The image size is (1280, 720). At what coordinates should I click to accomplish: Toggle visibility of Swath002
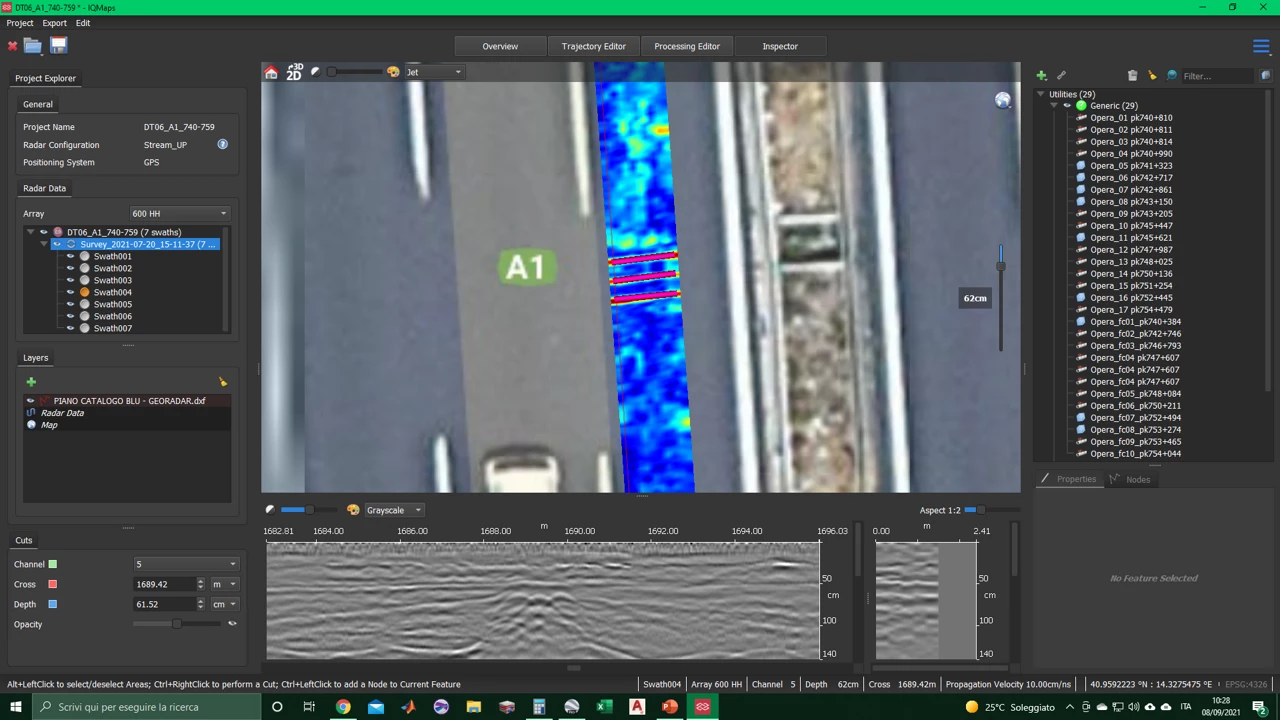70,268
